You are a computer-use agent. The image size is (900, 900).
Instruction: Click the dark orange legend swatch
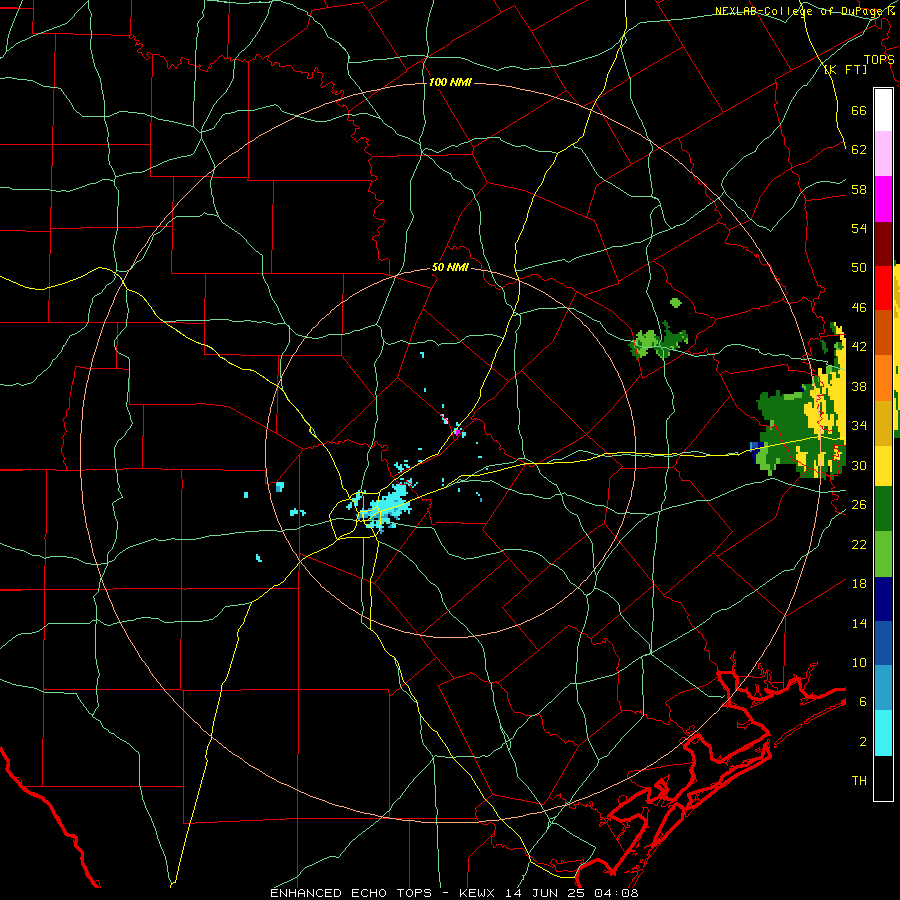coord(883,332)
